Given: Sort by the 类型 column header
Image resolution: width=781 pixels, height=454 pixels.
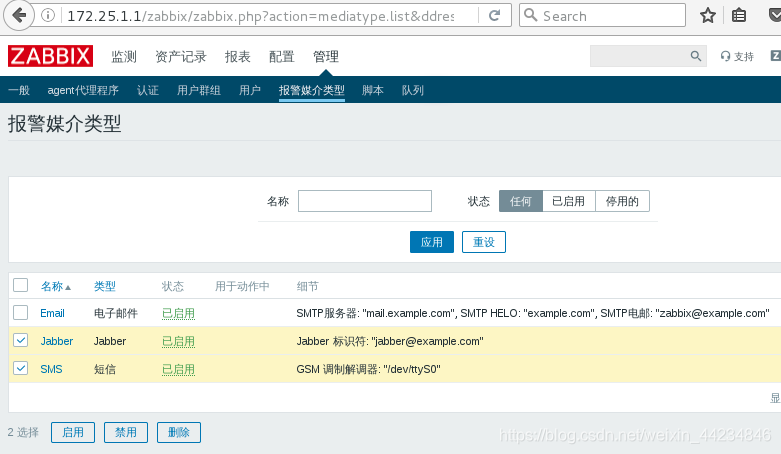Looking at the screenshot, I should click(105, 287).
